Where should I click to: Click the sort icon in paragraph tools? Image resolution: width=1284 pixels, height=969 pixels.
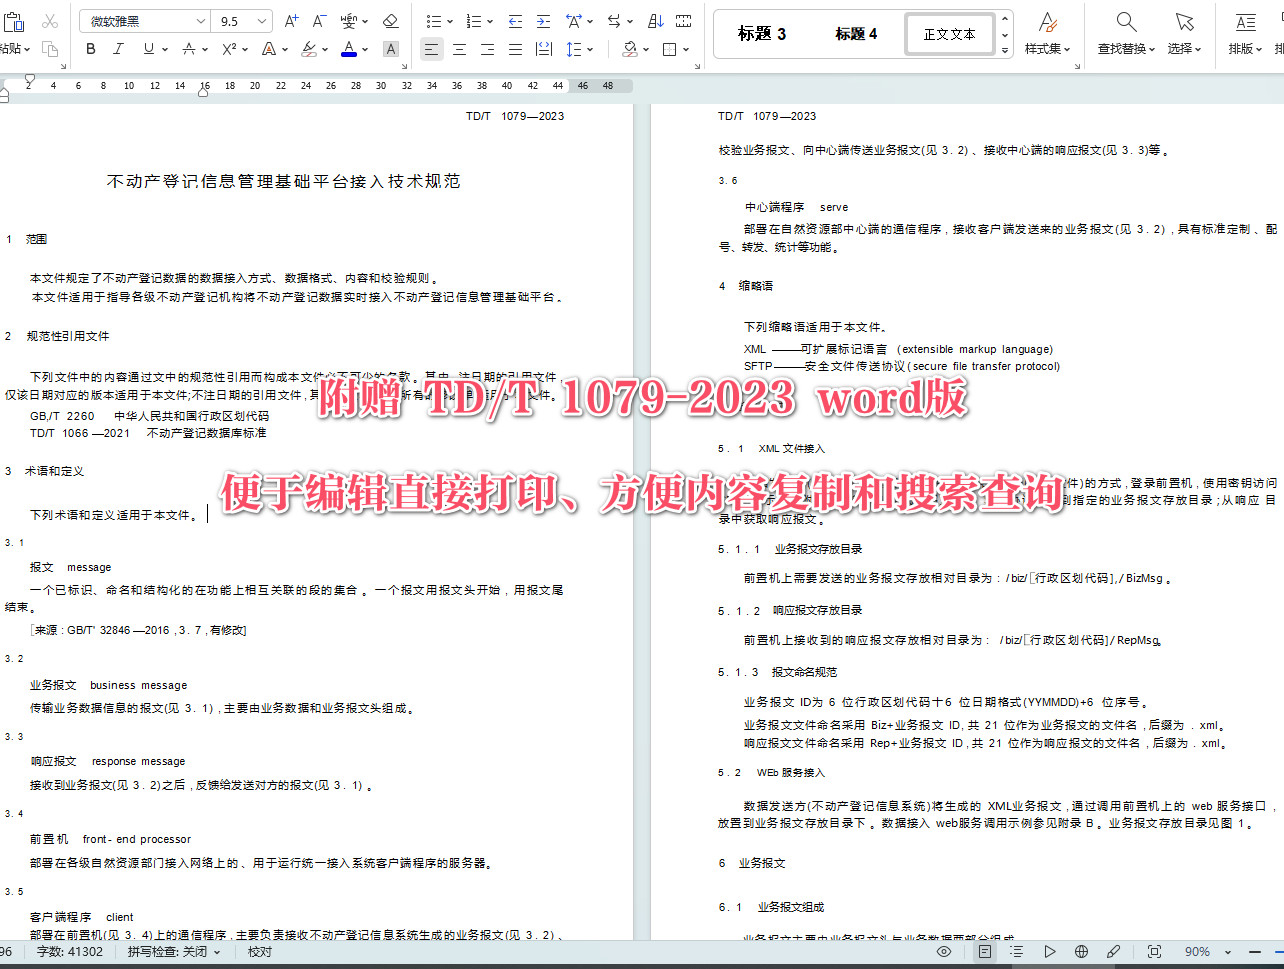656,21
